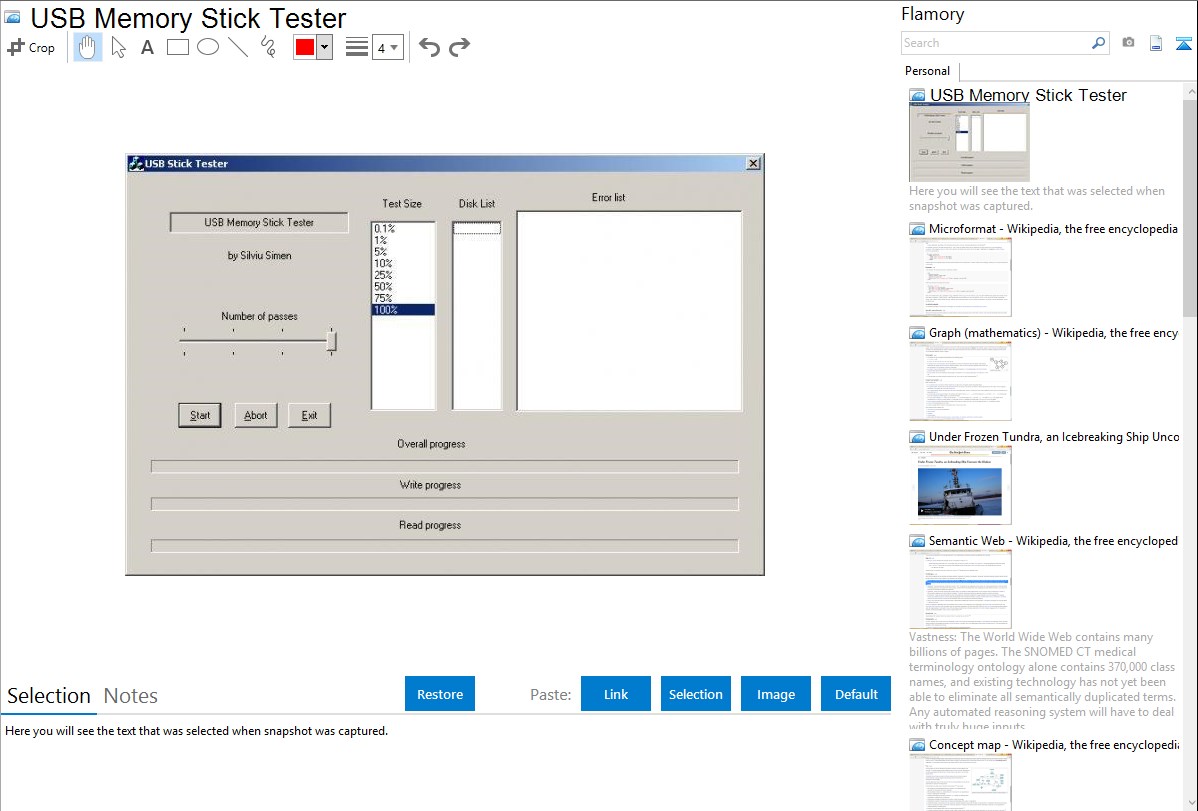
Task: Click the camera snapshot icon
Action: pos(1128,43)
